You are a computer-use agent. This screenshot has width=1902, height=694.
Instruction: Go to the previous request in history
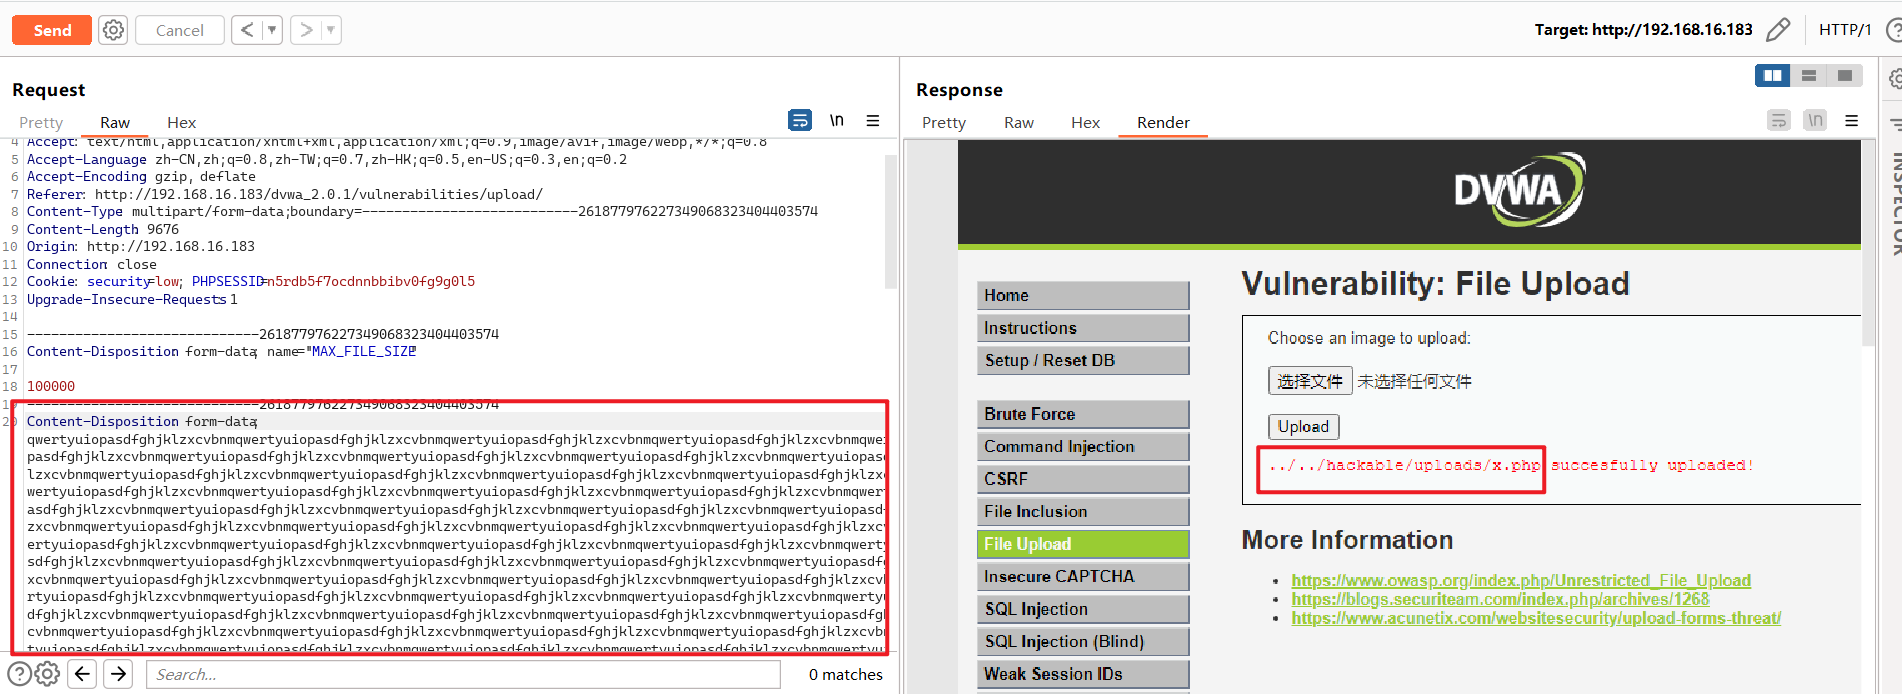pos(247,30)
